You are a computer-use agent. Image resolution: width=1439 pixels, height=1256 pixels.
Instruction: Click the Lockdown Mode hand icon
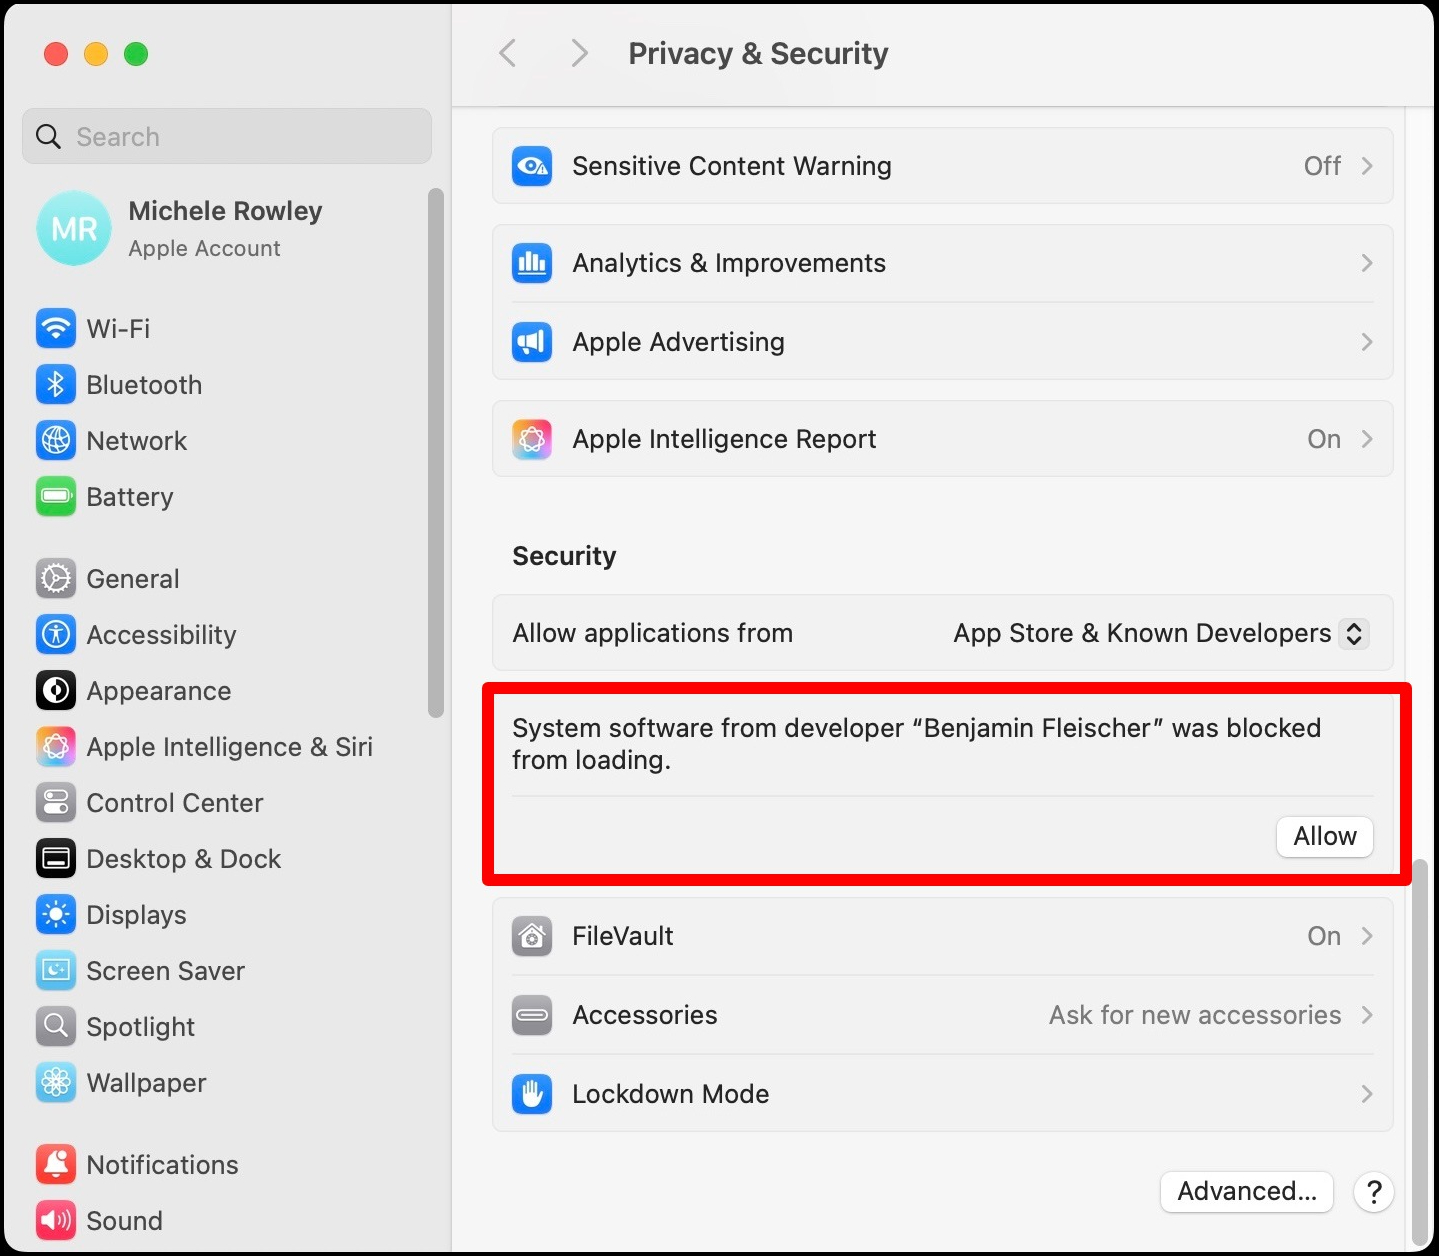(532, 1094)
